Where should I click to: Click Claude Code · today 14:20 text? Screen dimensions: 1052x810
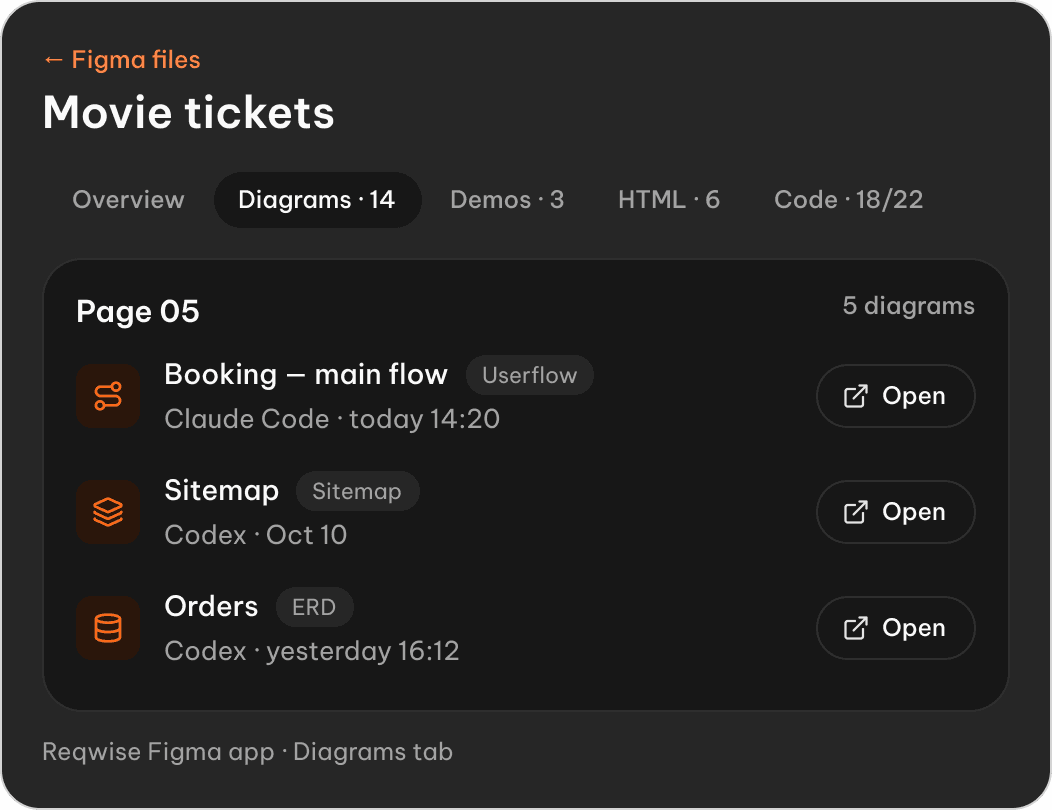pyautogui.click(x=332, y=419)
